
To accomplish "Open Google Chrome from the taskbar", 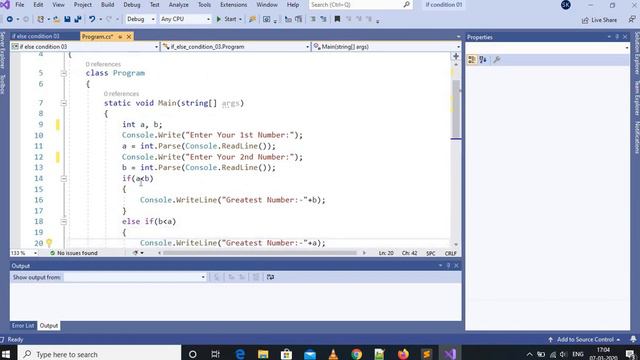I will click(356, 354).
